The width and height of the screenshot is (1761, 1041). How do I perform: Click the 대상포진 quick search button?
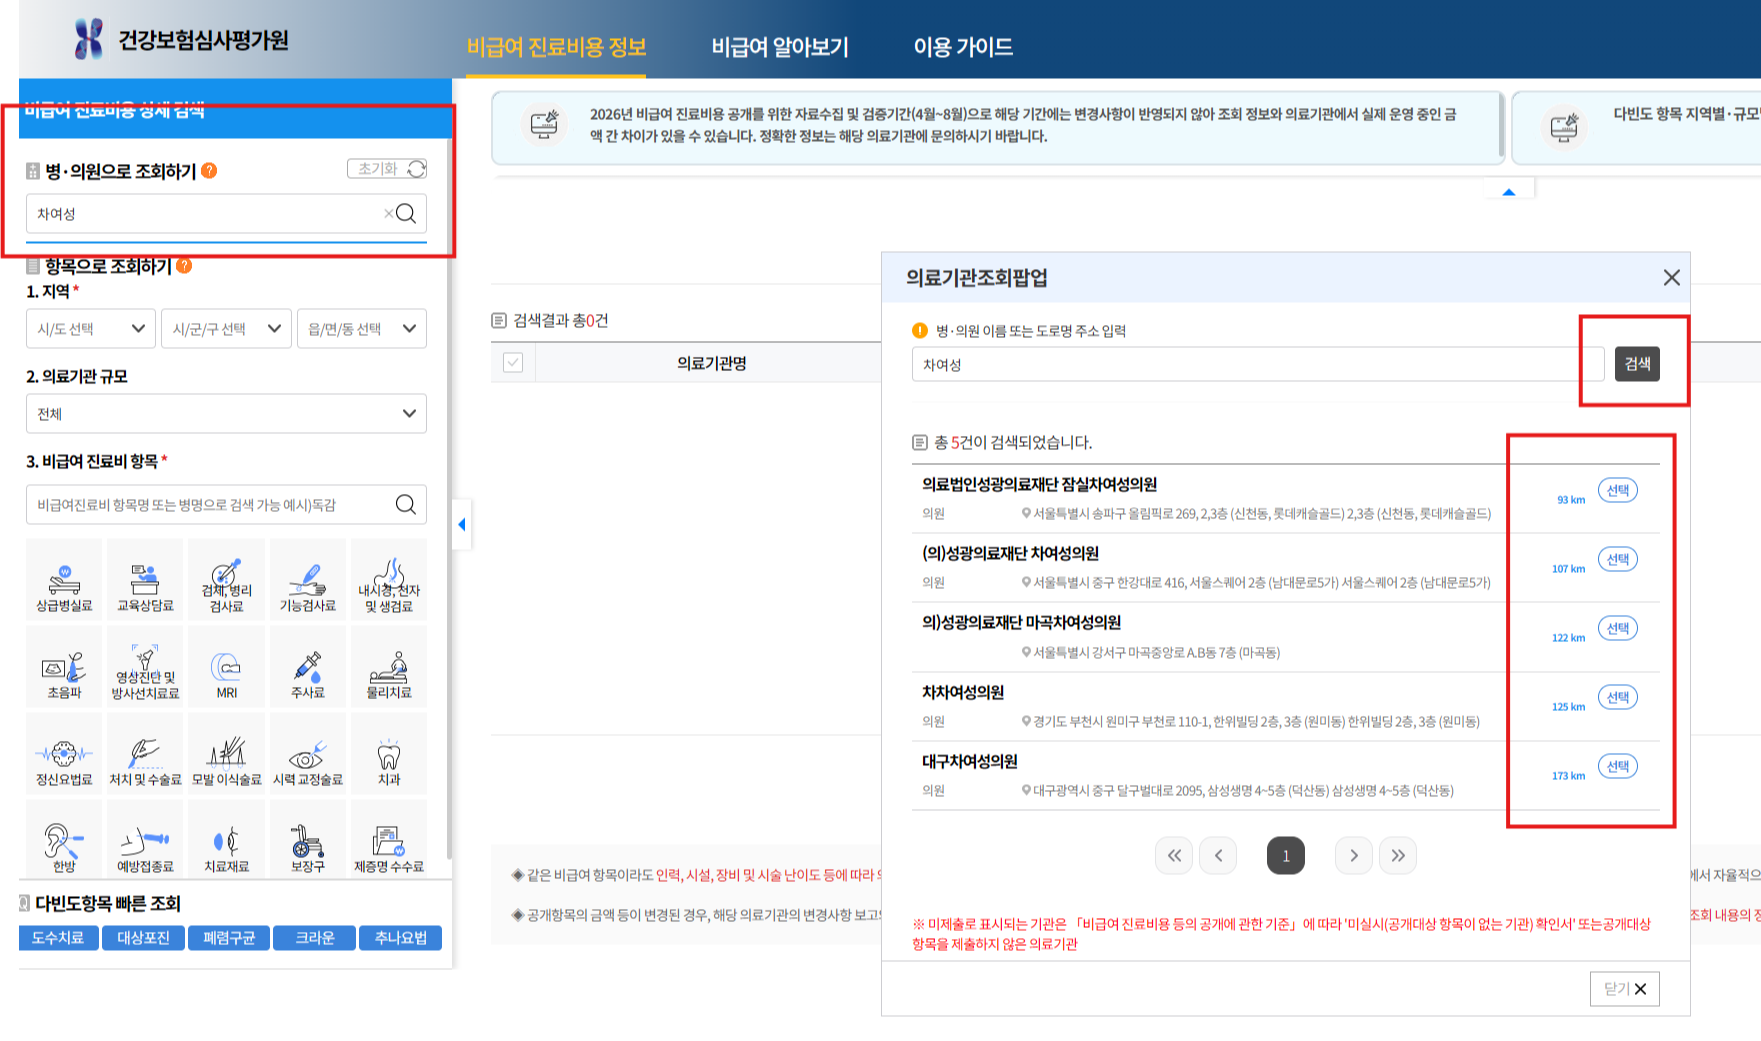143,937
